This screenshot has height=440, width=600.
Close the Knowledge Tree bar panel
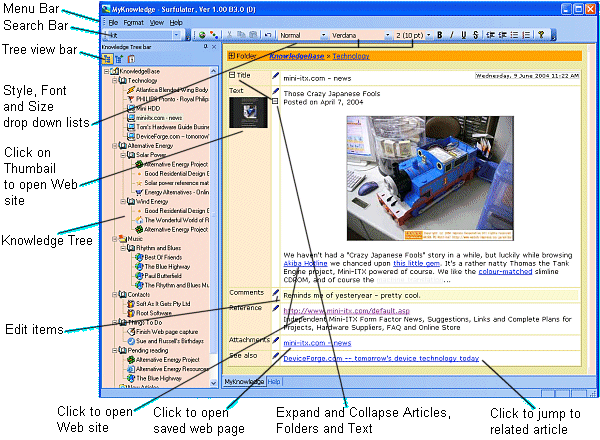point(214,47)
